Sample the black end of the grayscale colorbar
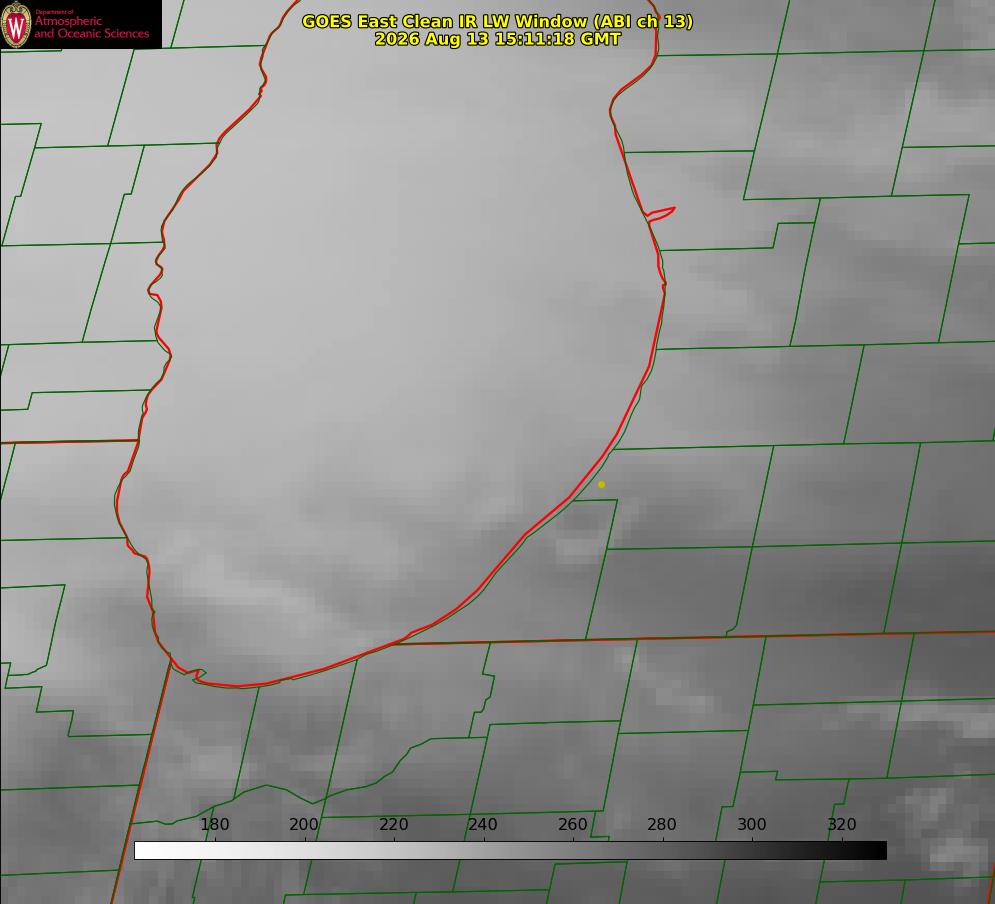The image size is (995, 904). click(878, 851)
